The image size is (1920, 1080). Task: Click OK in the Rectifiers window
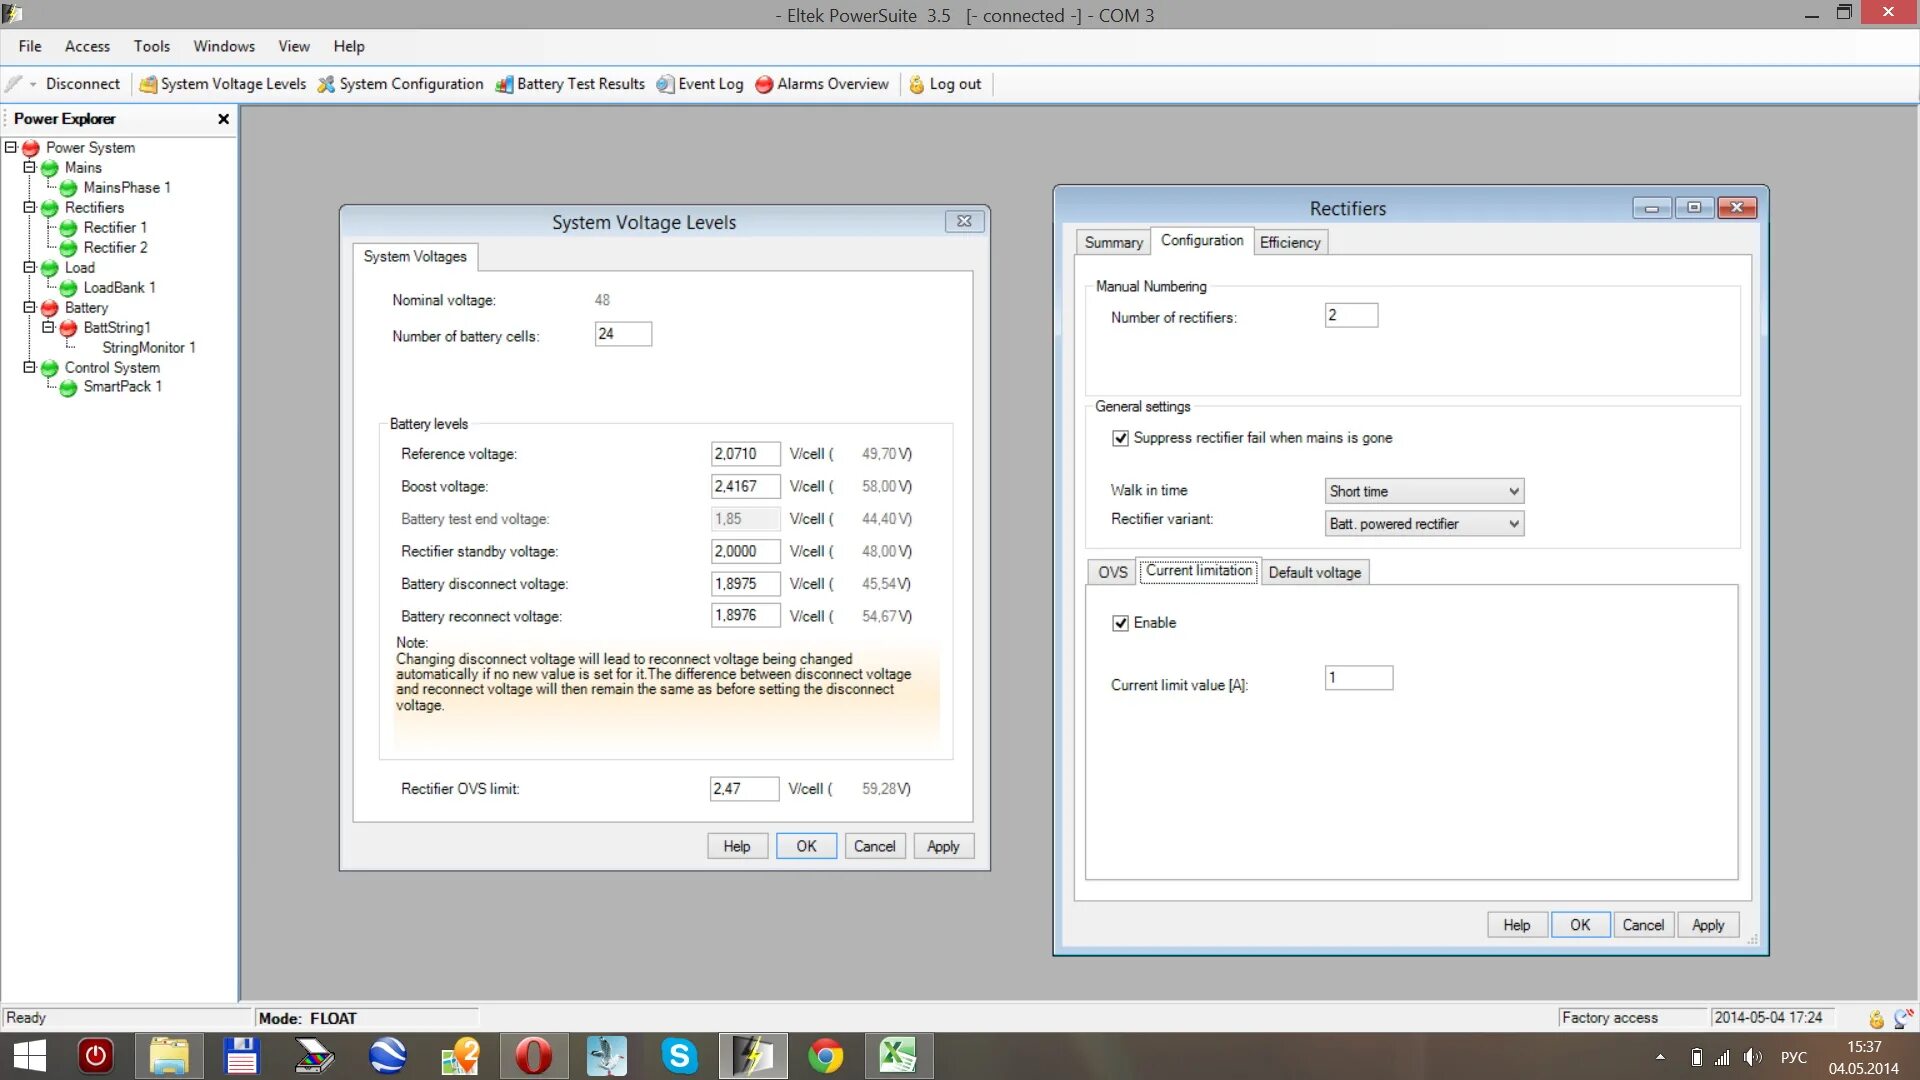tap(1580, 925)
